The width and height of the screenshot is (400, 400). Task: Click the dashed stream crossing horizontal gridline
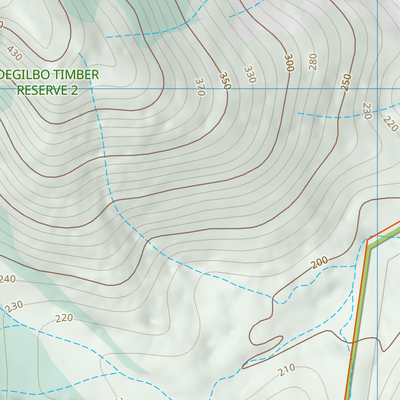click(x=91, y=89)
